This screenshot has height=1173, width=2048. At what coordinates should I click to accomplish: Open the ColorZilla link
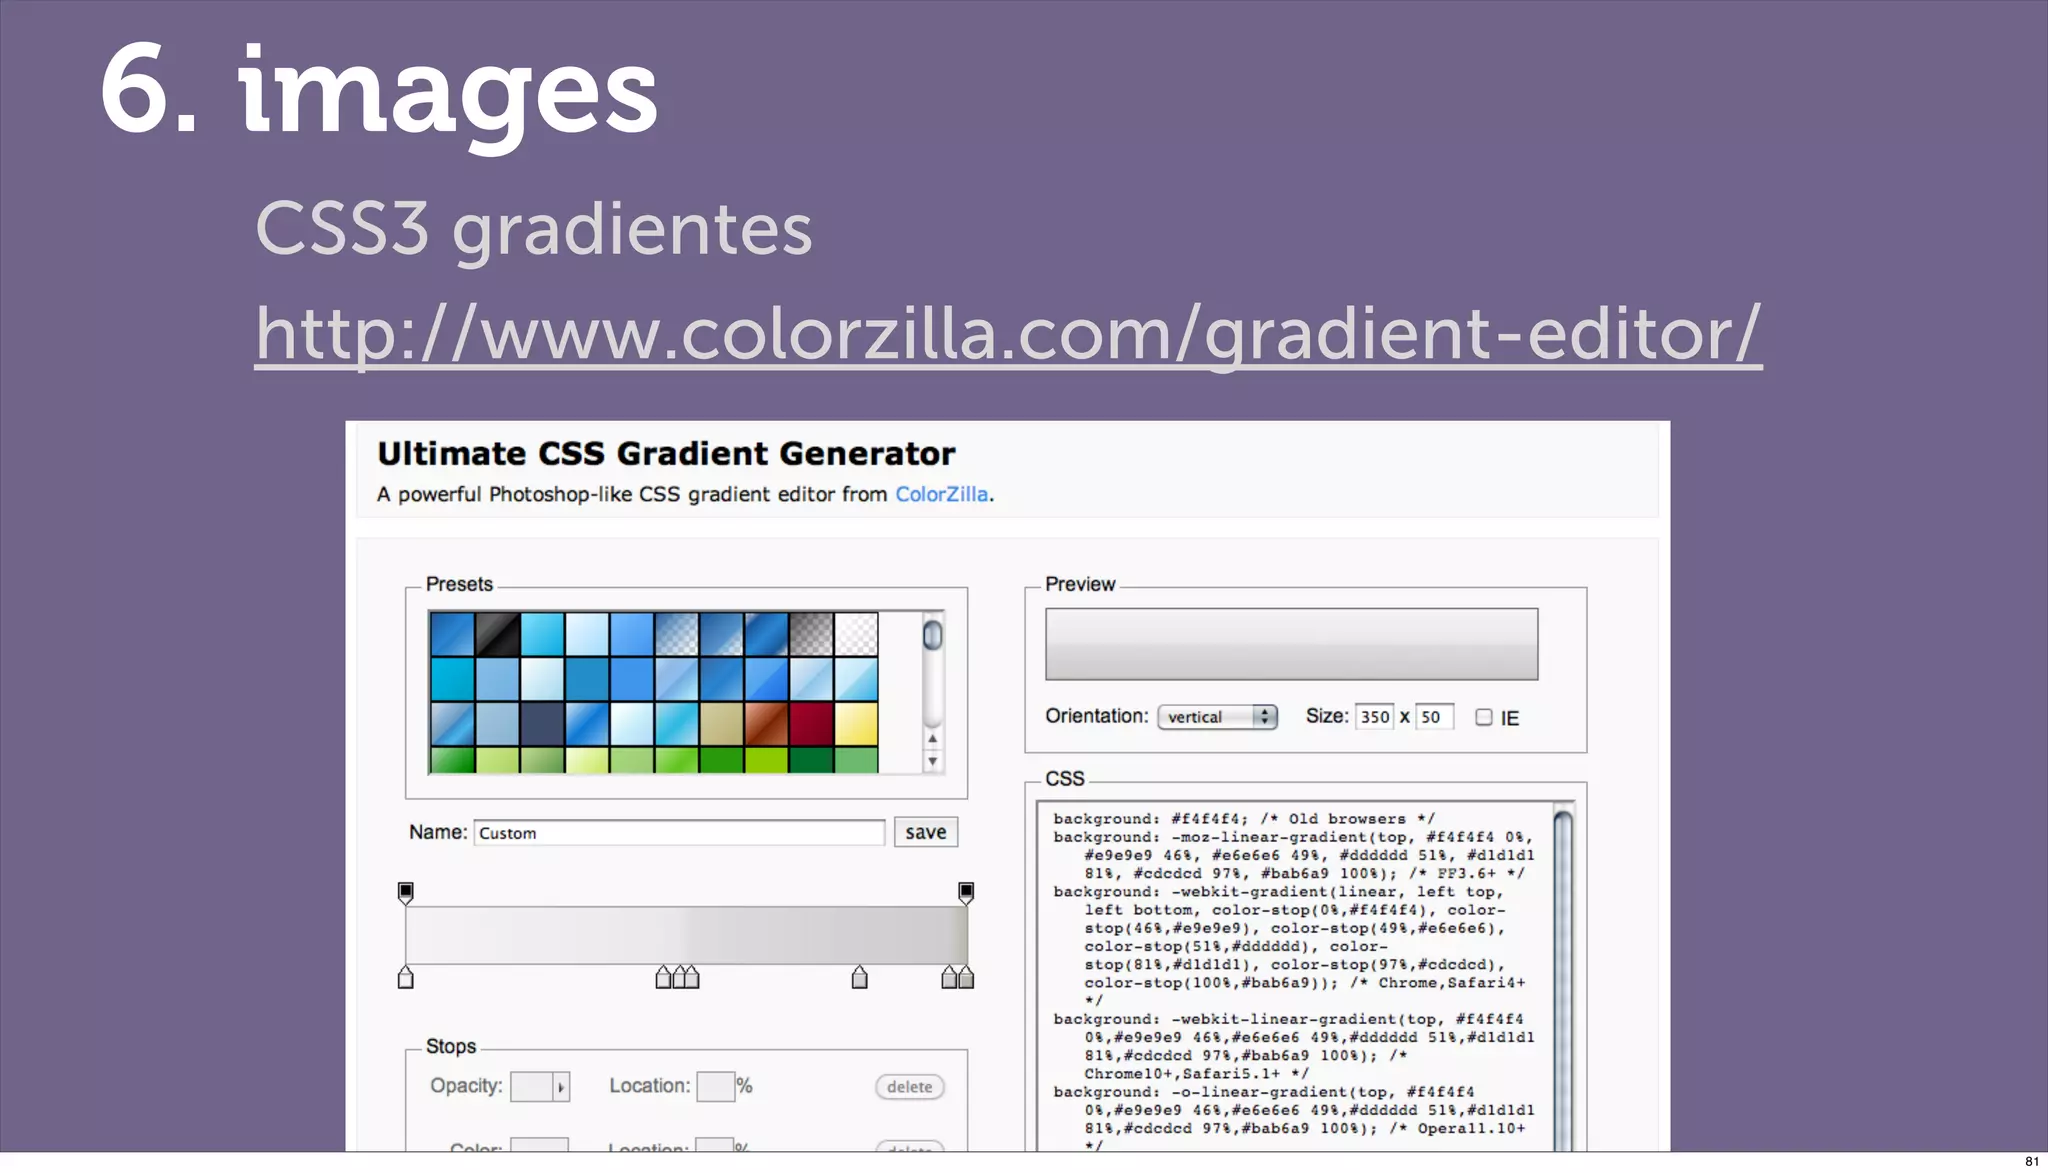pos(941,494)
